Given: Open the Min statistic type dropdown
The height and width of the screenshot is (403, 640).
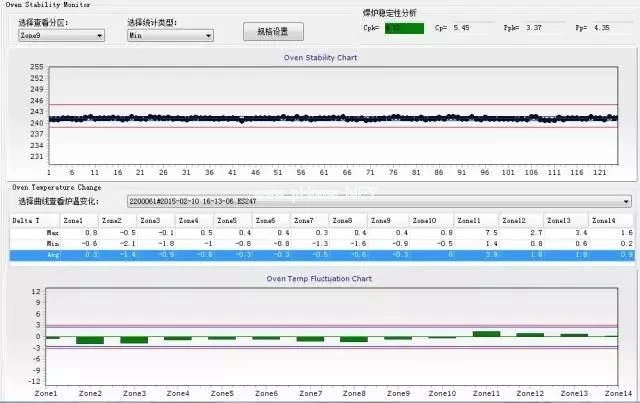Looking at the screenshot, I should click(x=170, y=36).
